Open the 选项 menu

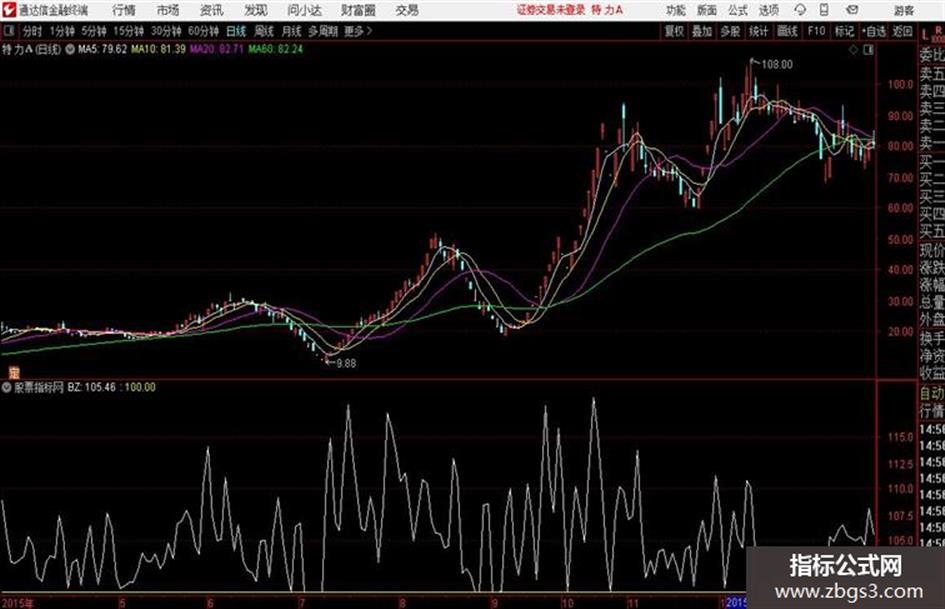769,10
